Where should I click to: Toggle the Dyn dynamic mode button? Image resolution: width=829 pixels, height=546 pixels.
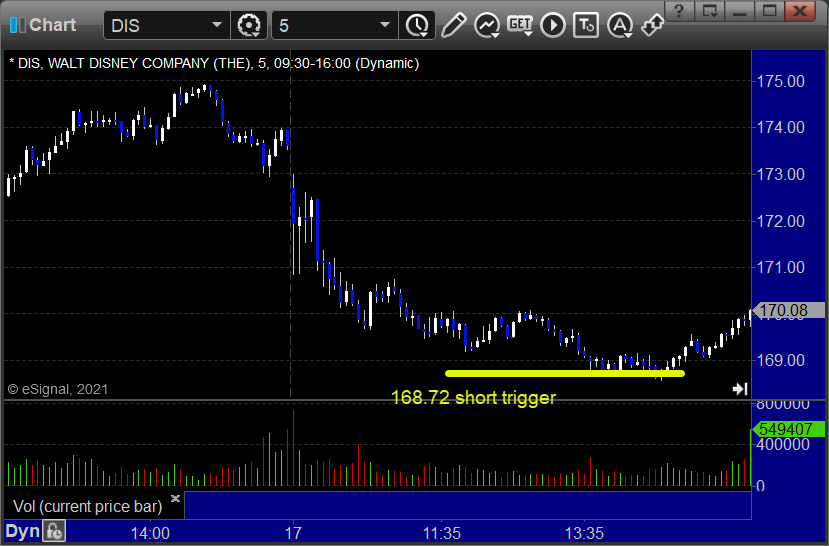22,531
